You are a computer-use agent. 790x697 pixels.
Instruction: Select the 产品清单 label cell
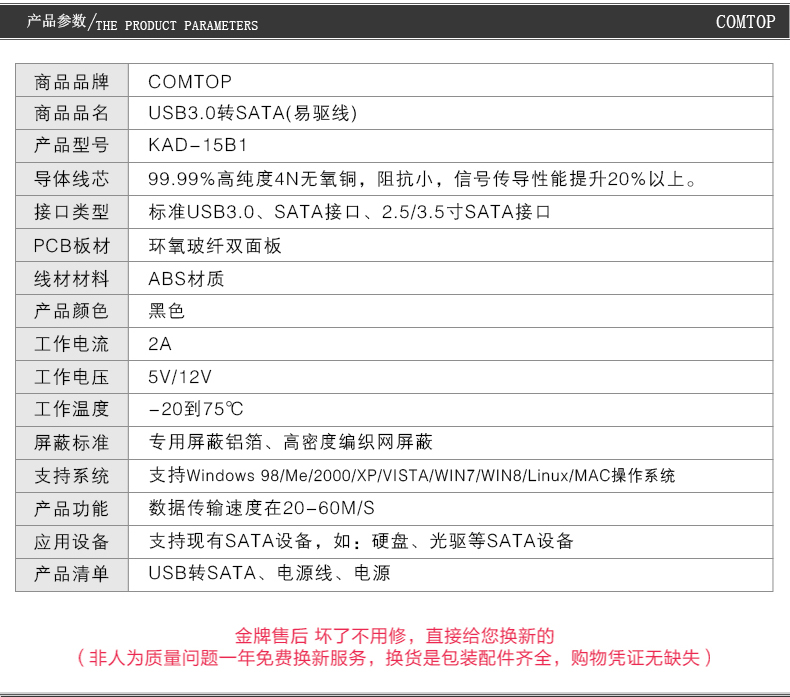click(72, 575)
